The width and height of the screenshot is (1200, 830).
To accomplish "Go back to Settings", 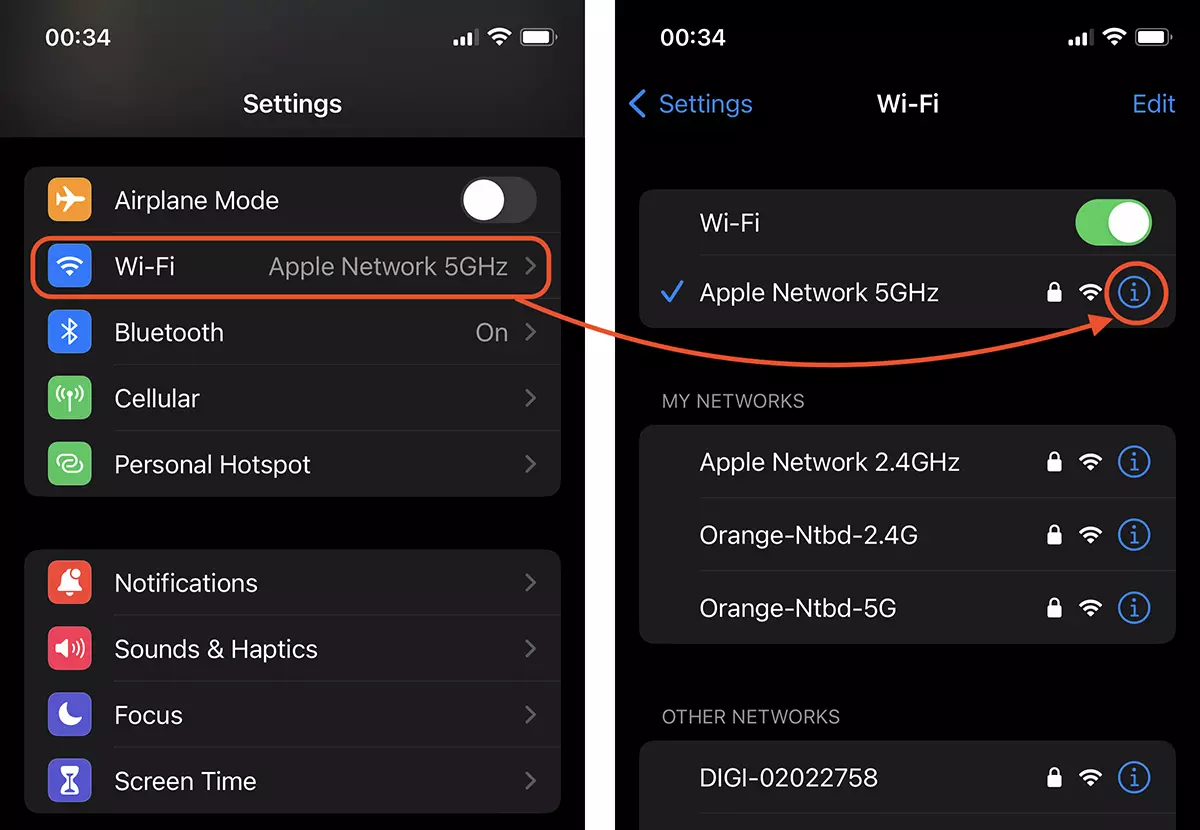I will (691, 104).
